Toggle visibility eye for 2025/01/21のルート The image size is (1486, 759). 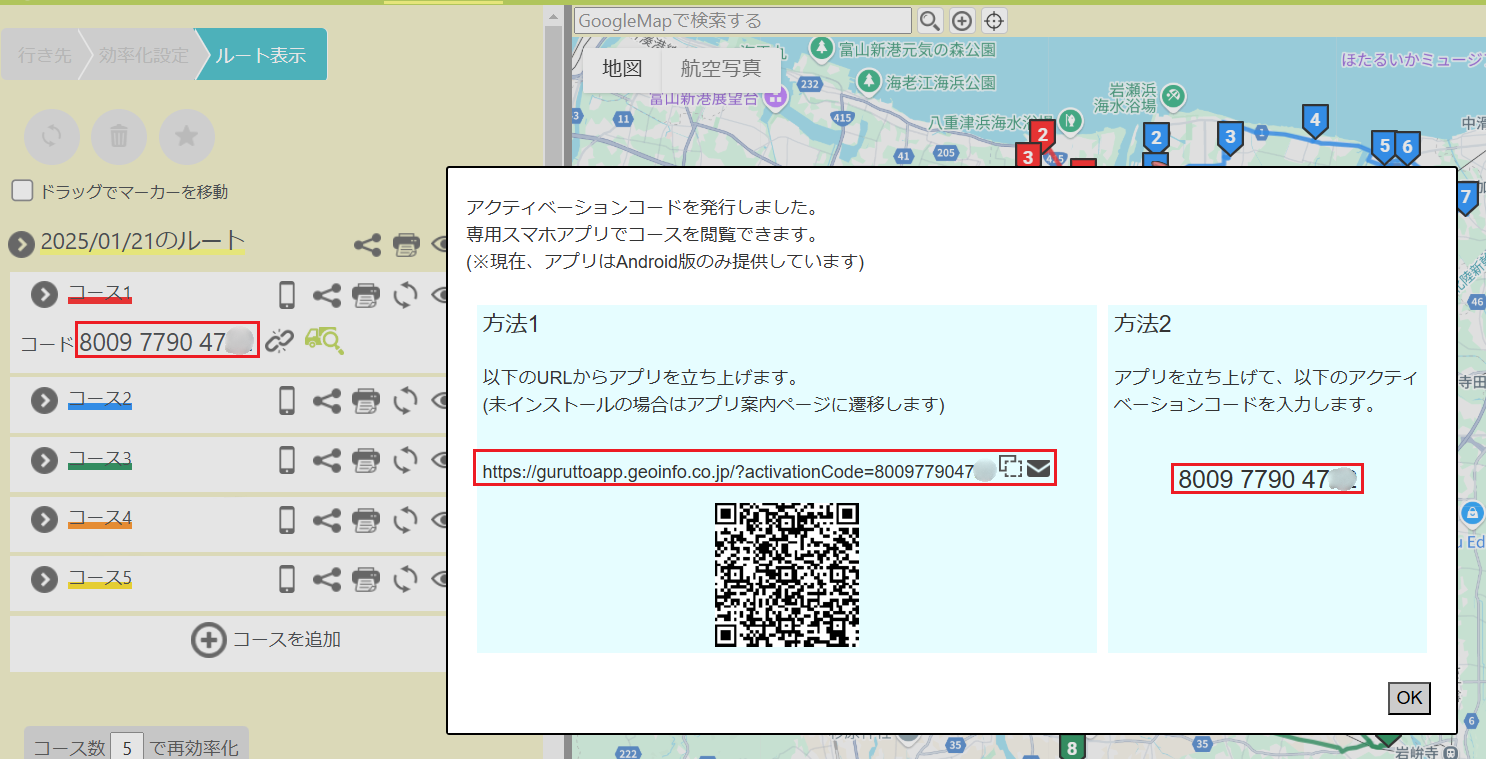click(439, 244)
